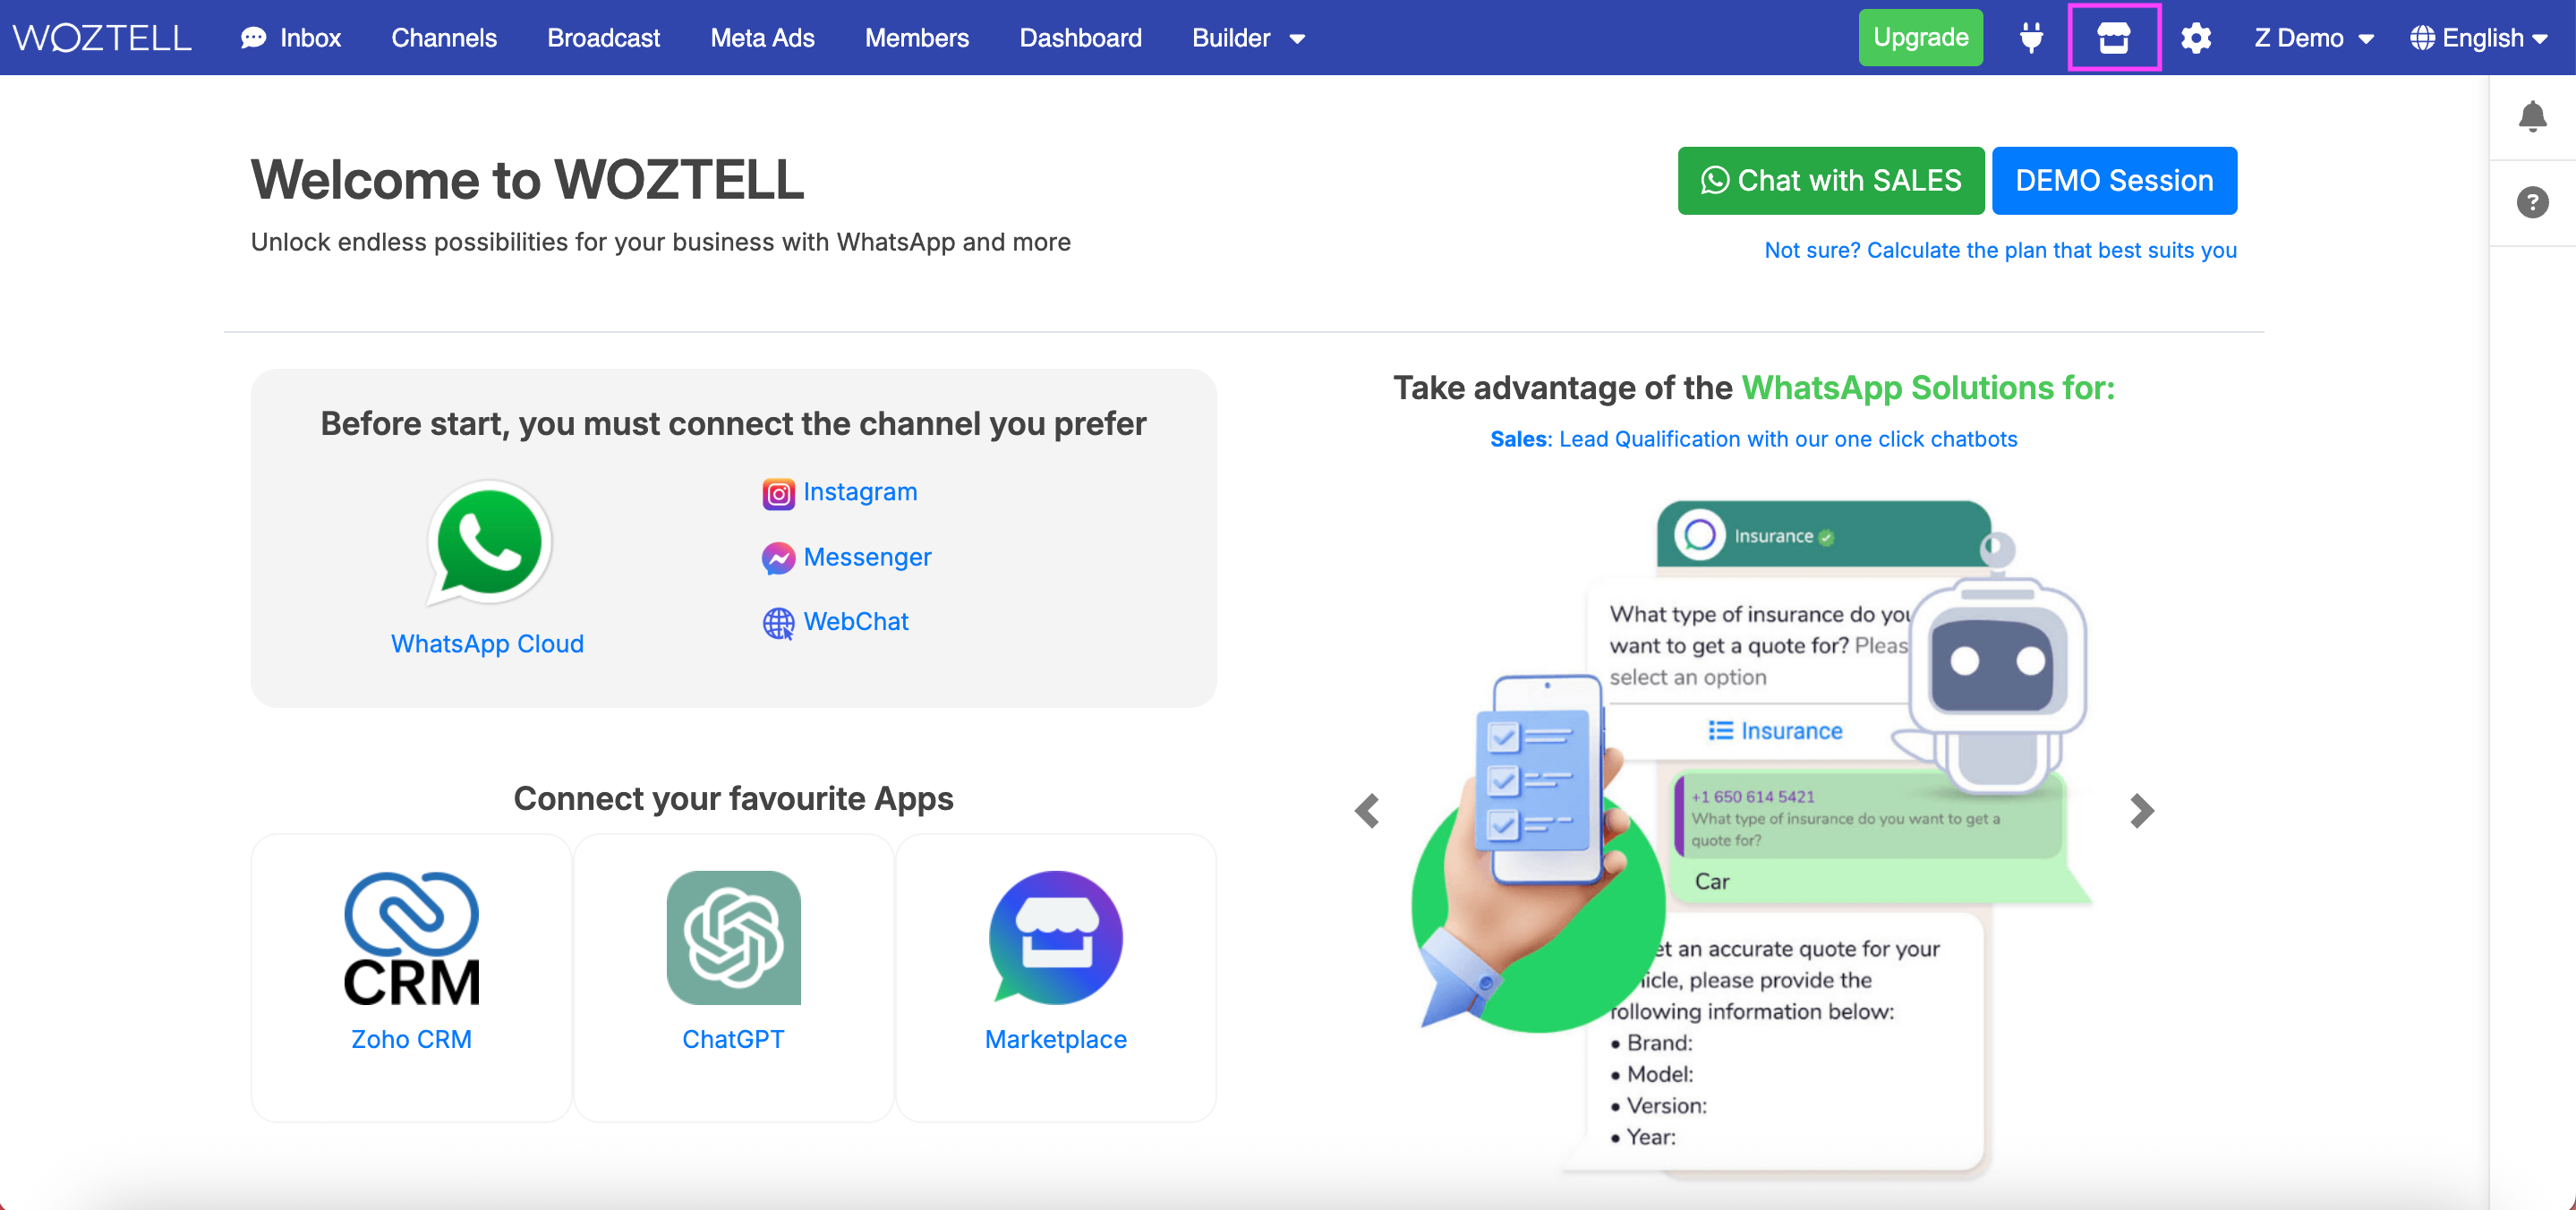Open the help question mark icon

click(2531, 203)
